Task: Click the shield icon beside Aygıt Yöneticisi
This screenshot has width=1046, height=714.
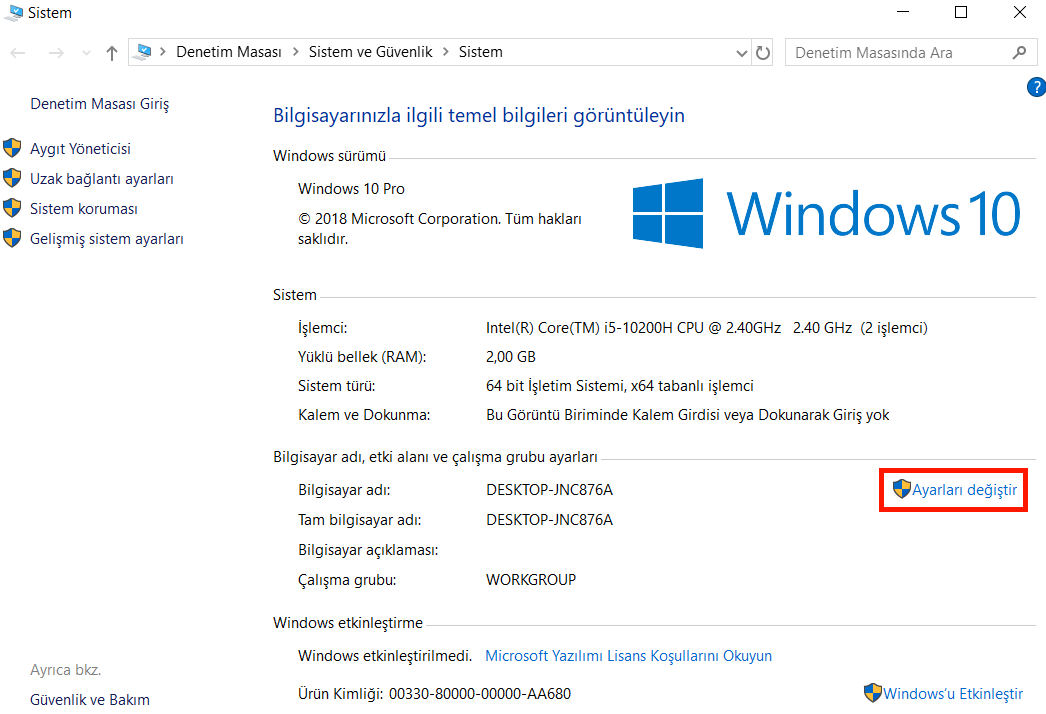Action: click(x=12, y=147)
